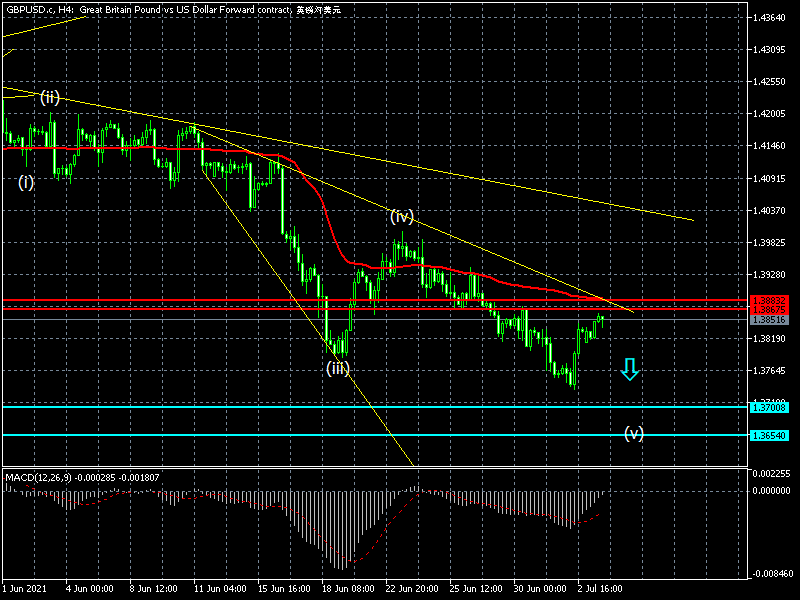Click the 1.39825 price scale value
The height and width of the screenshot is (600, 800).
(x=769, y=243)
